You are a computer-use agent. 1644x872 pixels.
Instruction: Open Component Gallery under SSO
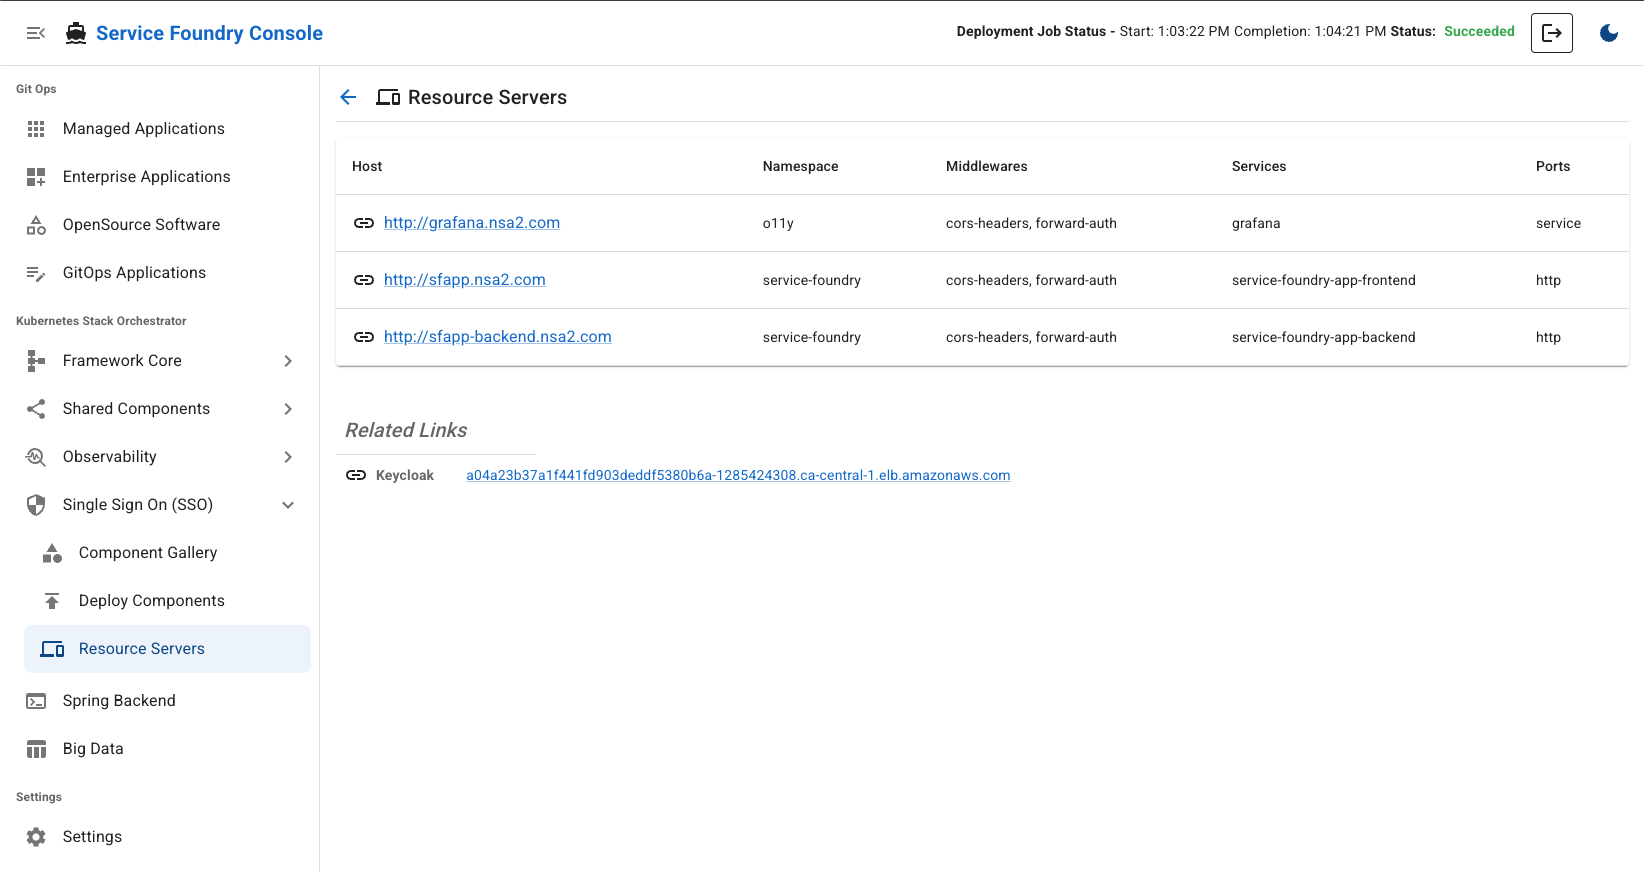(x=148, y=553)
